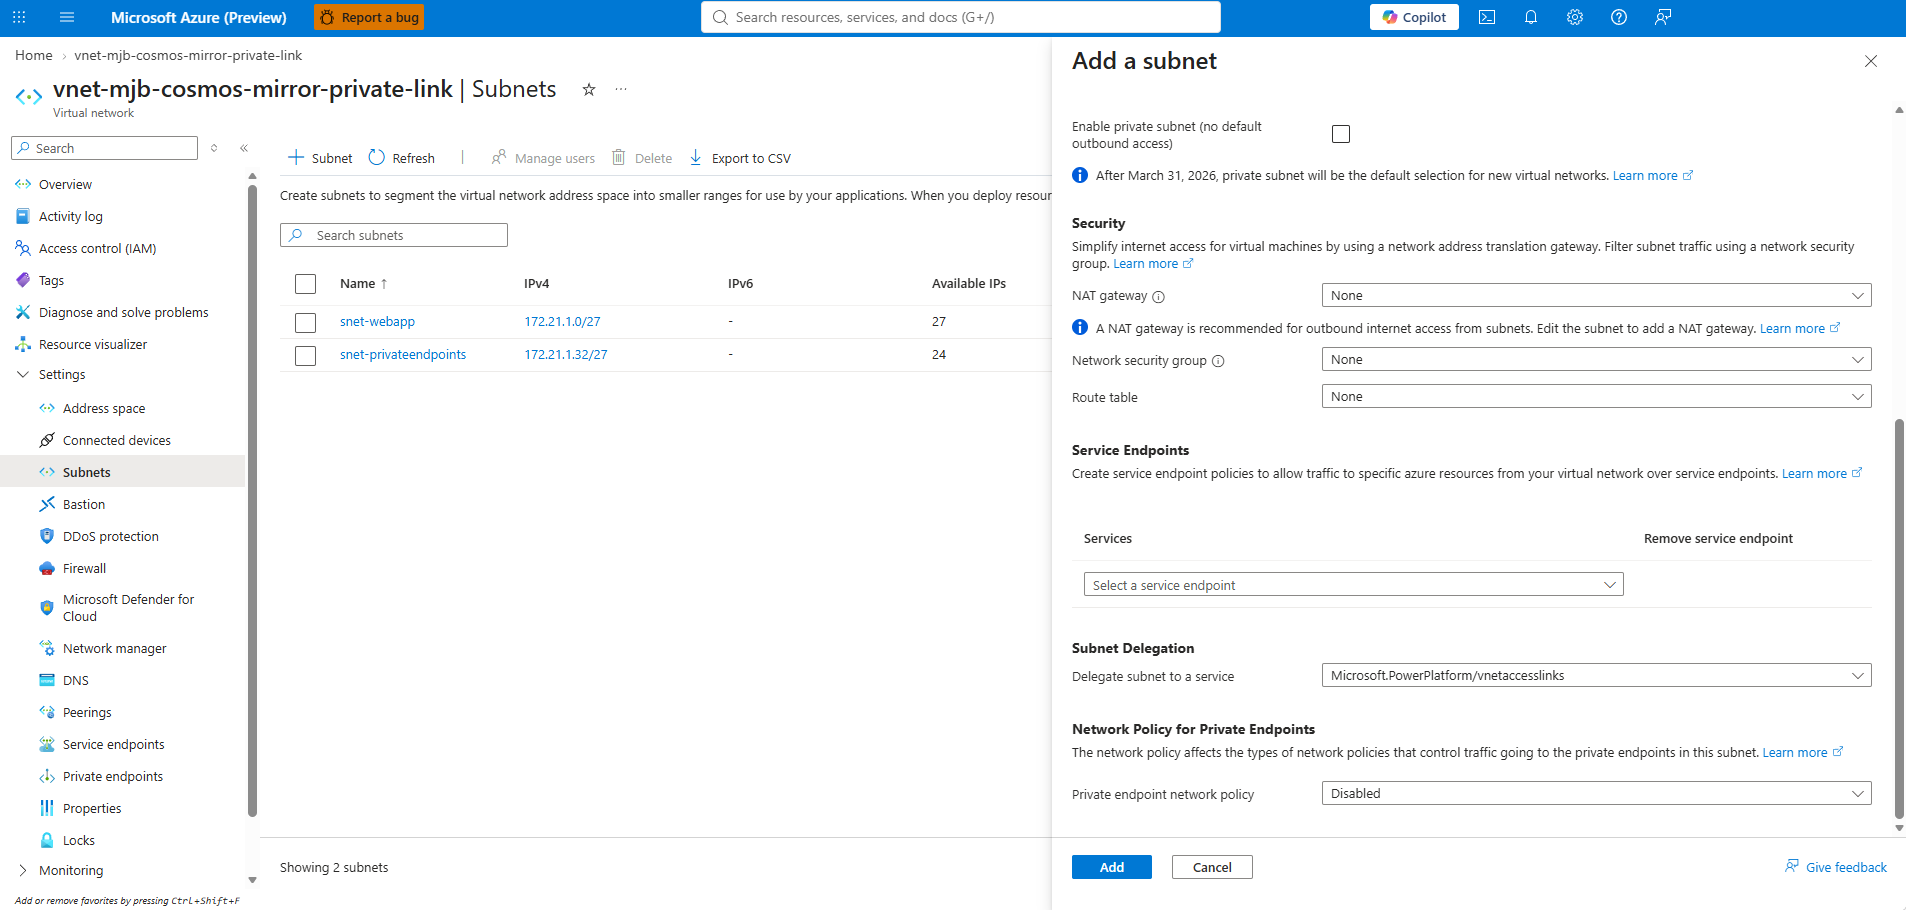Click the virtual network resource icon

[x=29, y=97]
